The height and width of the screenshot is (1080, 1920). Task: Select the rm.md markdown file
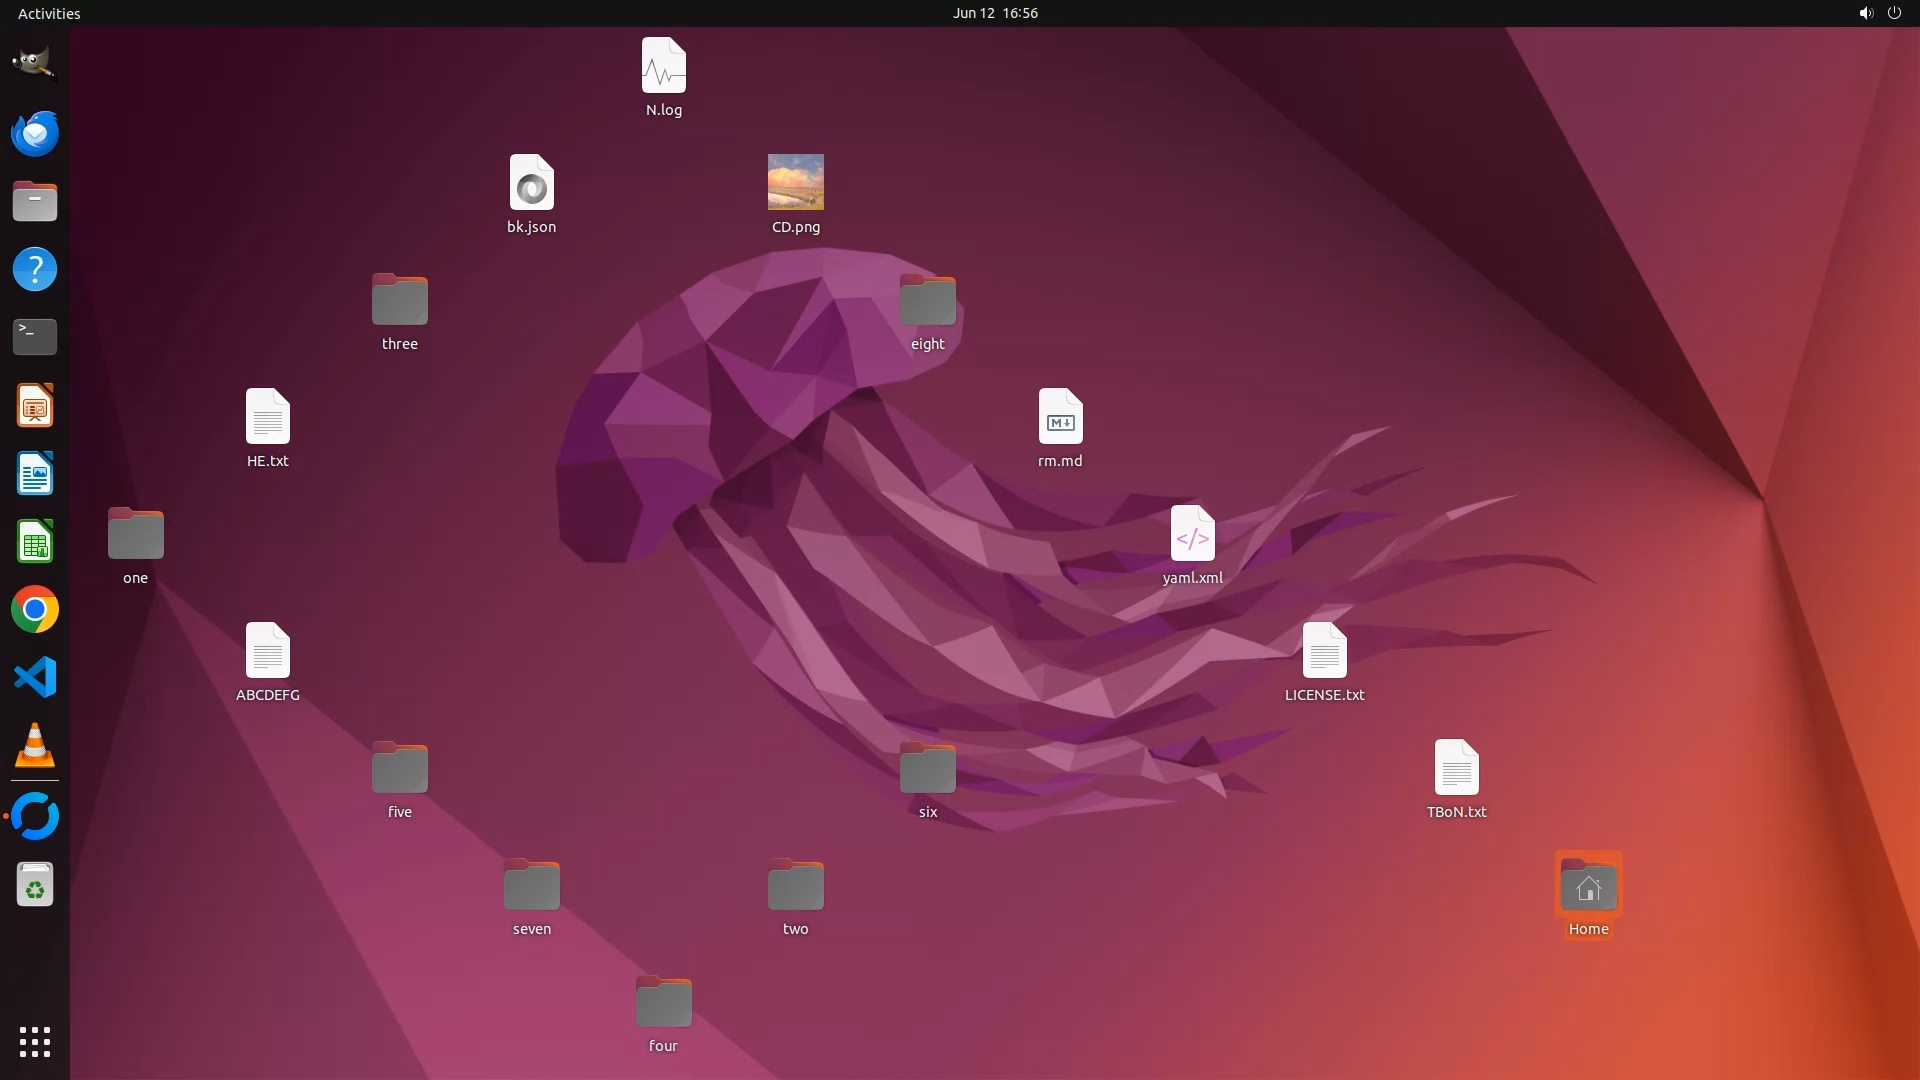1060,417
